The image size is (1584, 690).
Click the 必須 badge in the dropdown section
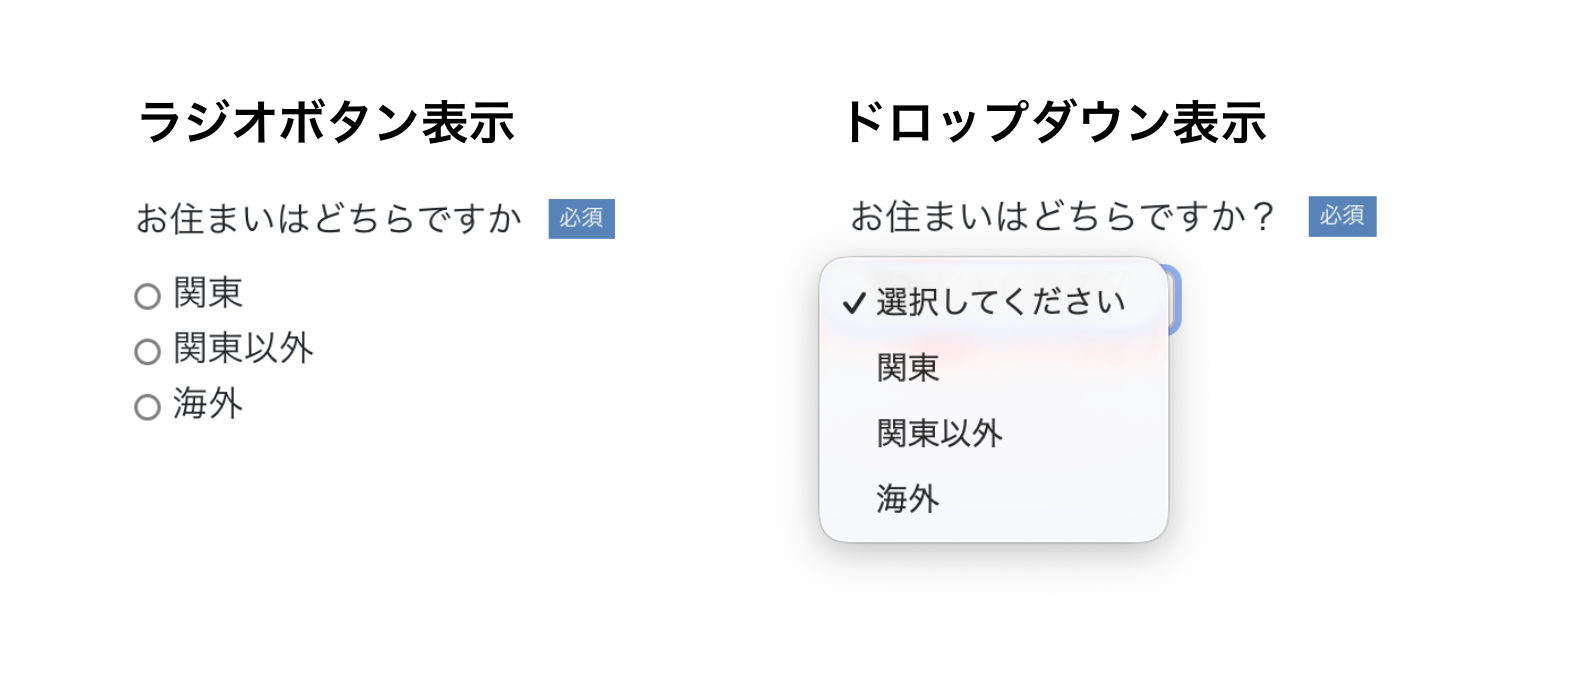[1342, 216]
